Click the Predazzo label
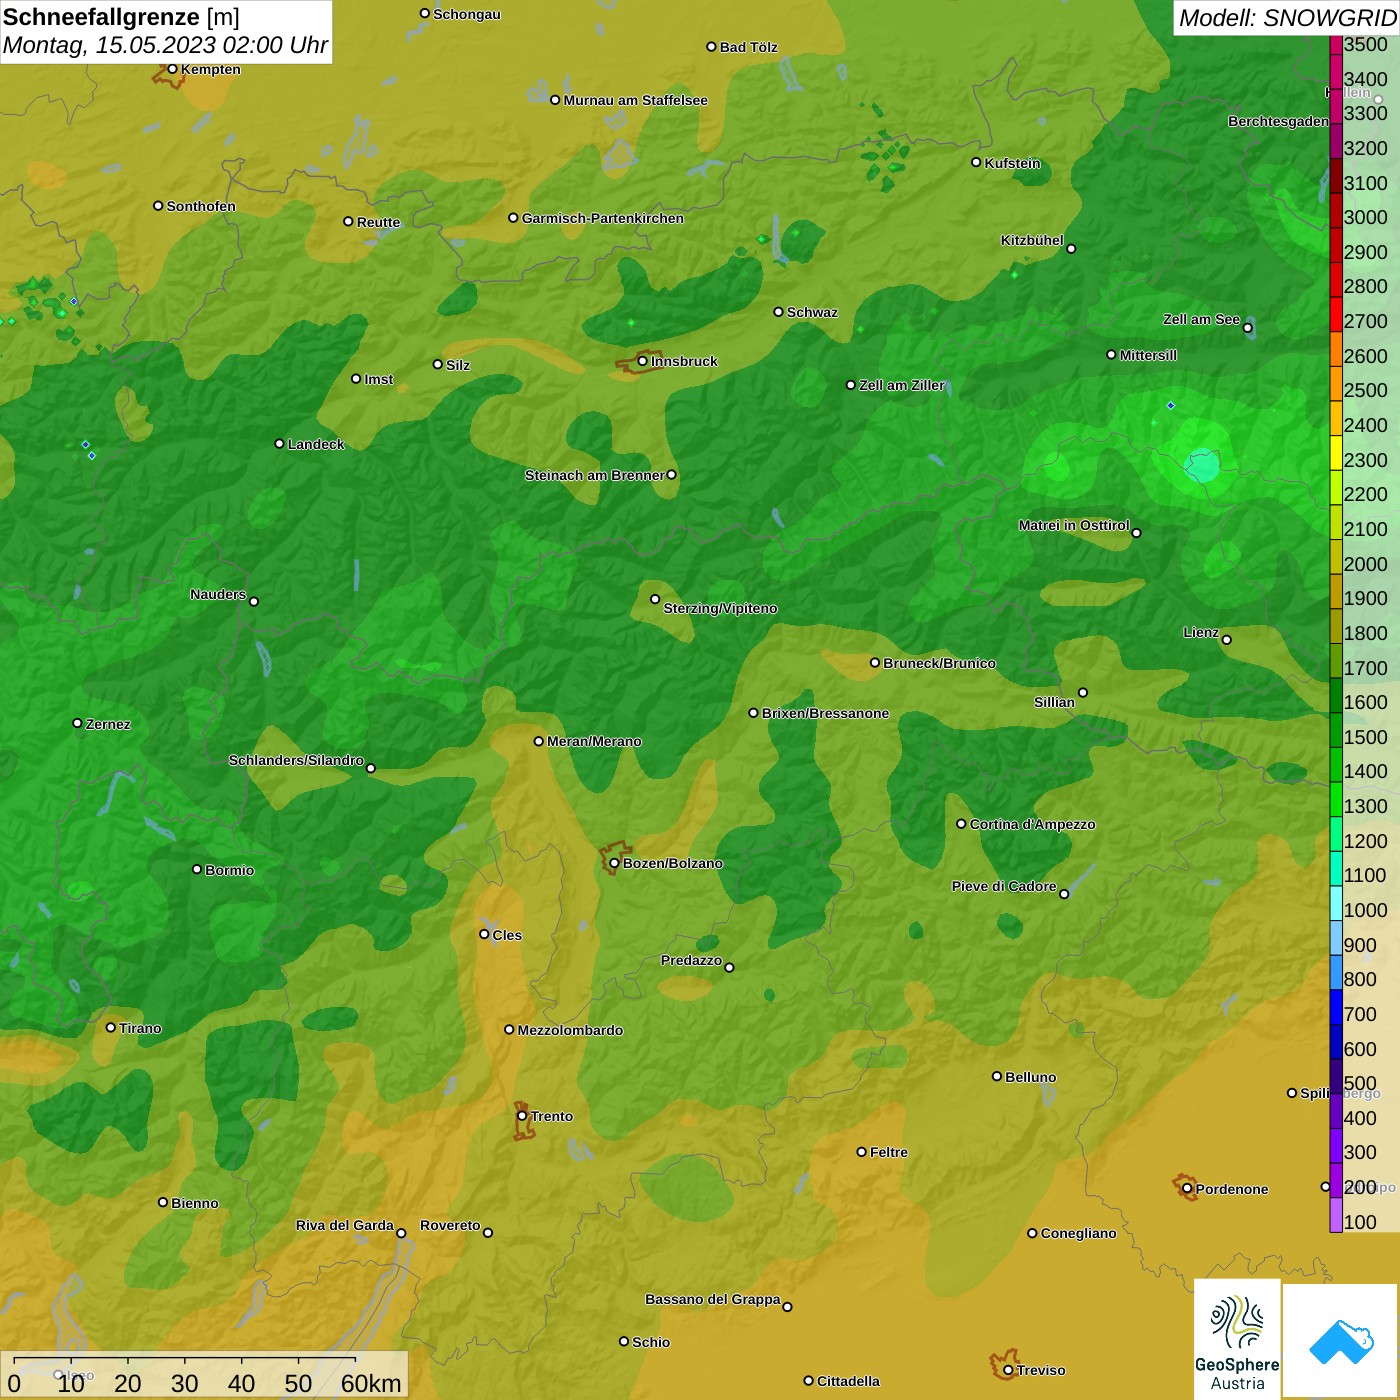The height and width of the screenshot is (1400, 1400). pyautogui.click(x=691, y=960)
